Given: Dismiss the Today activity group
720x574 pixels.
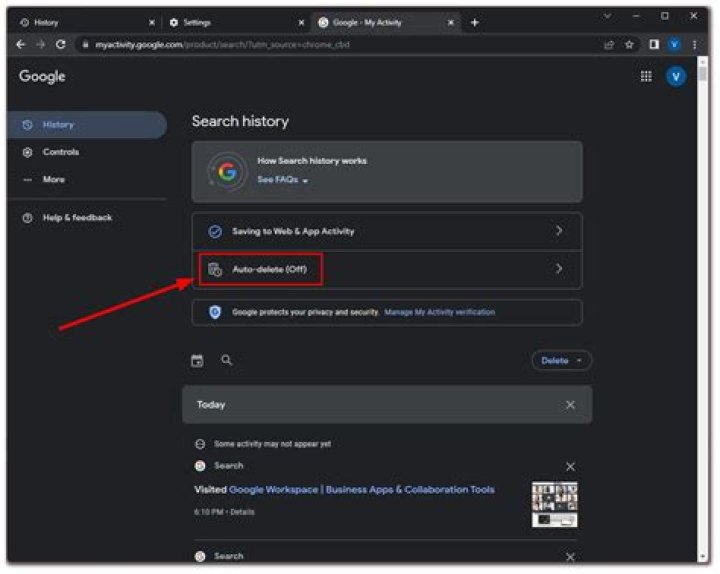Looking at the screenshot, I should tap(570, 405).
